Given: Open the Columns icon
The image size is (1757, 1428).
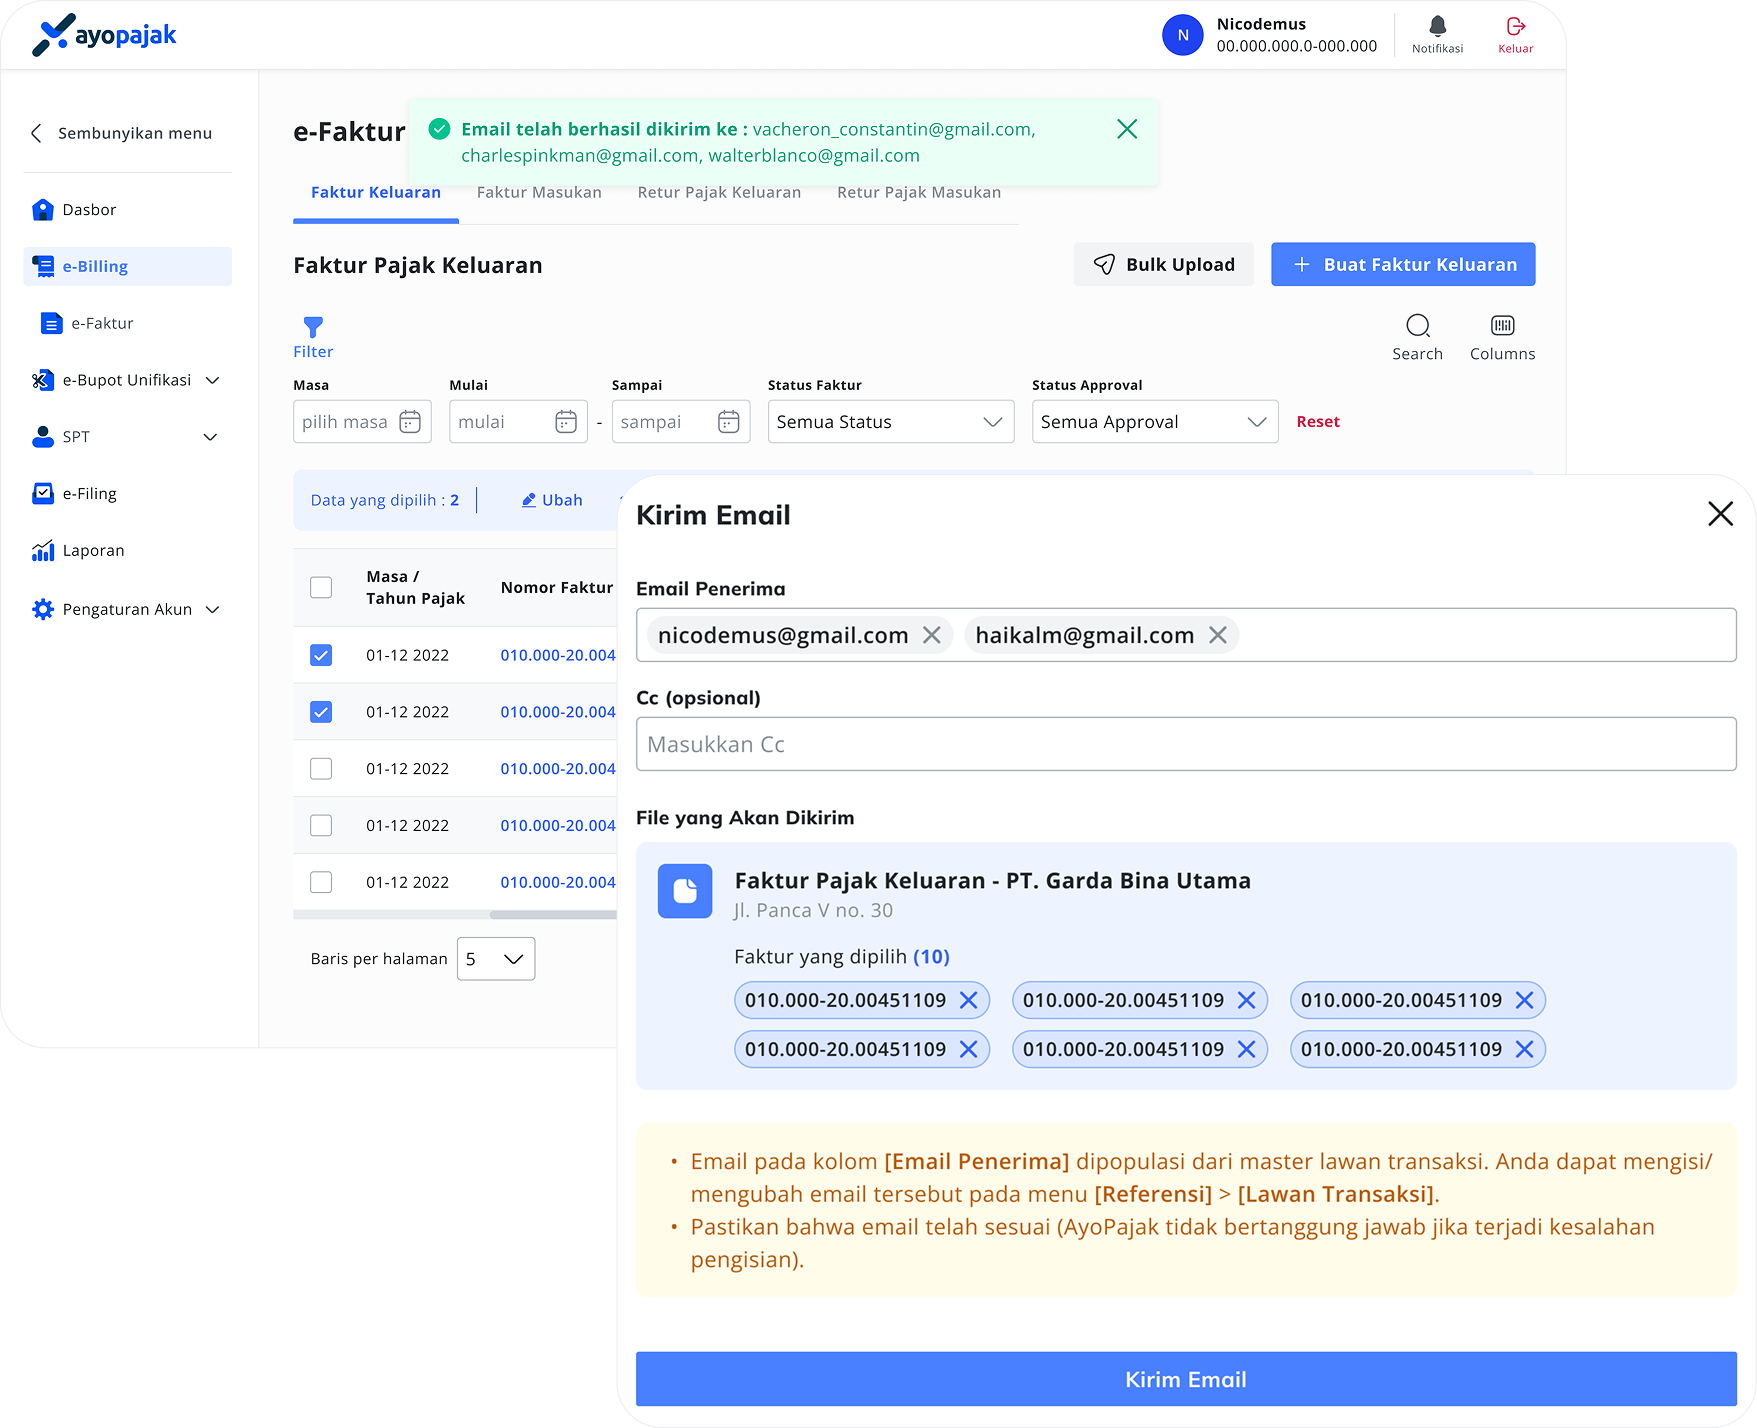Looking at the screenshot, I should [1502, 326].
